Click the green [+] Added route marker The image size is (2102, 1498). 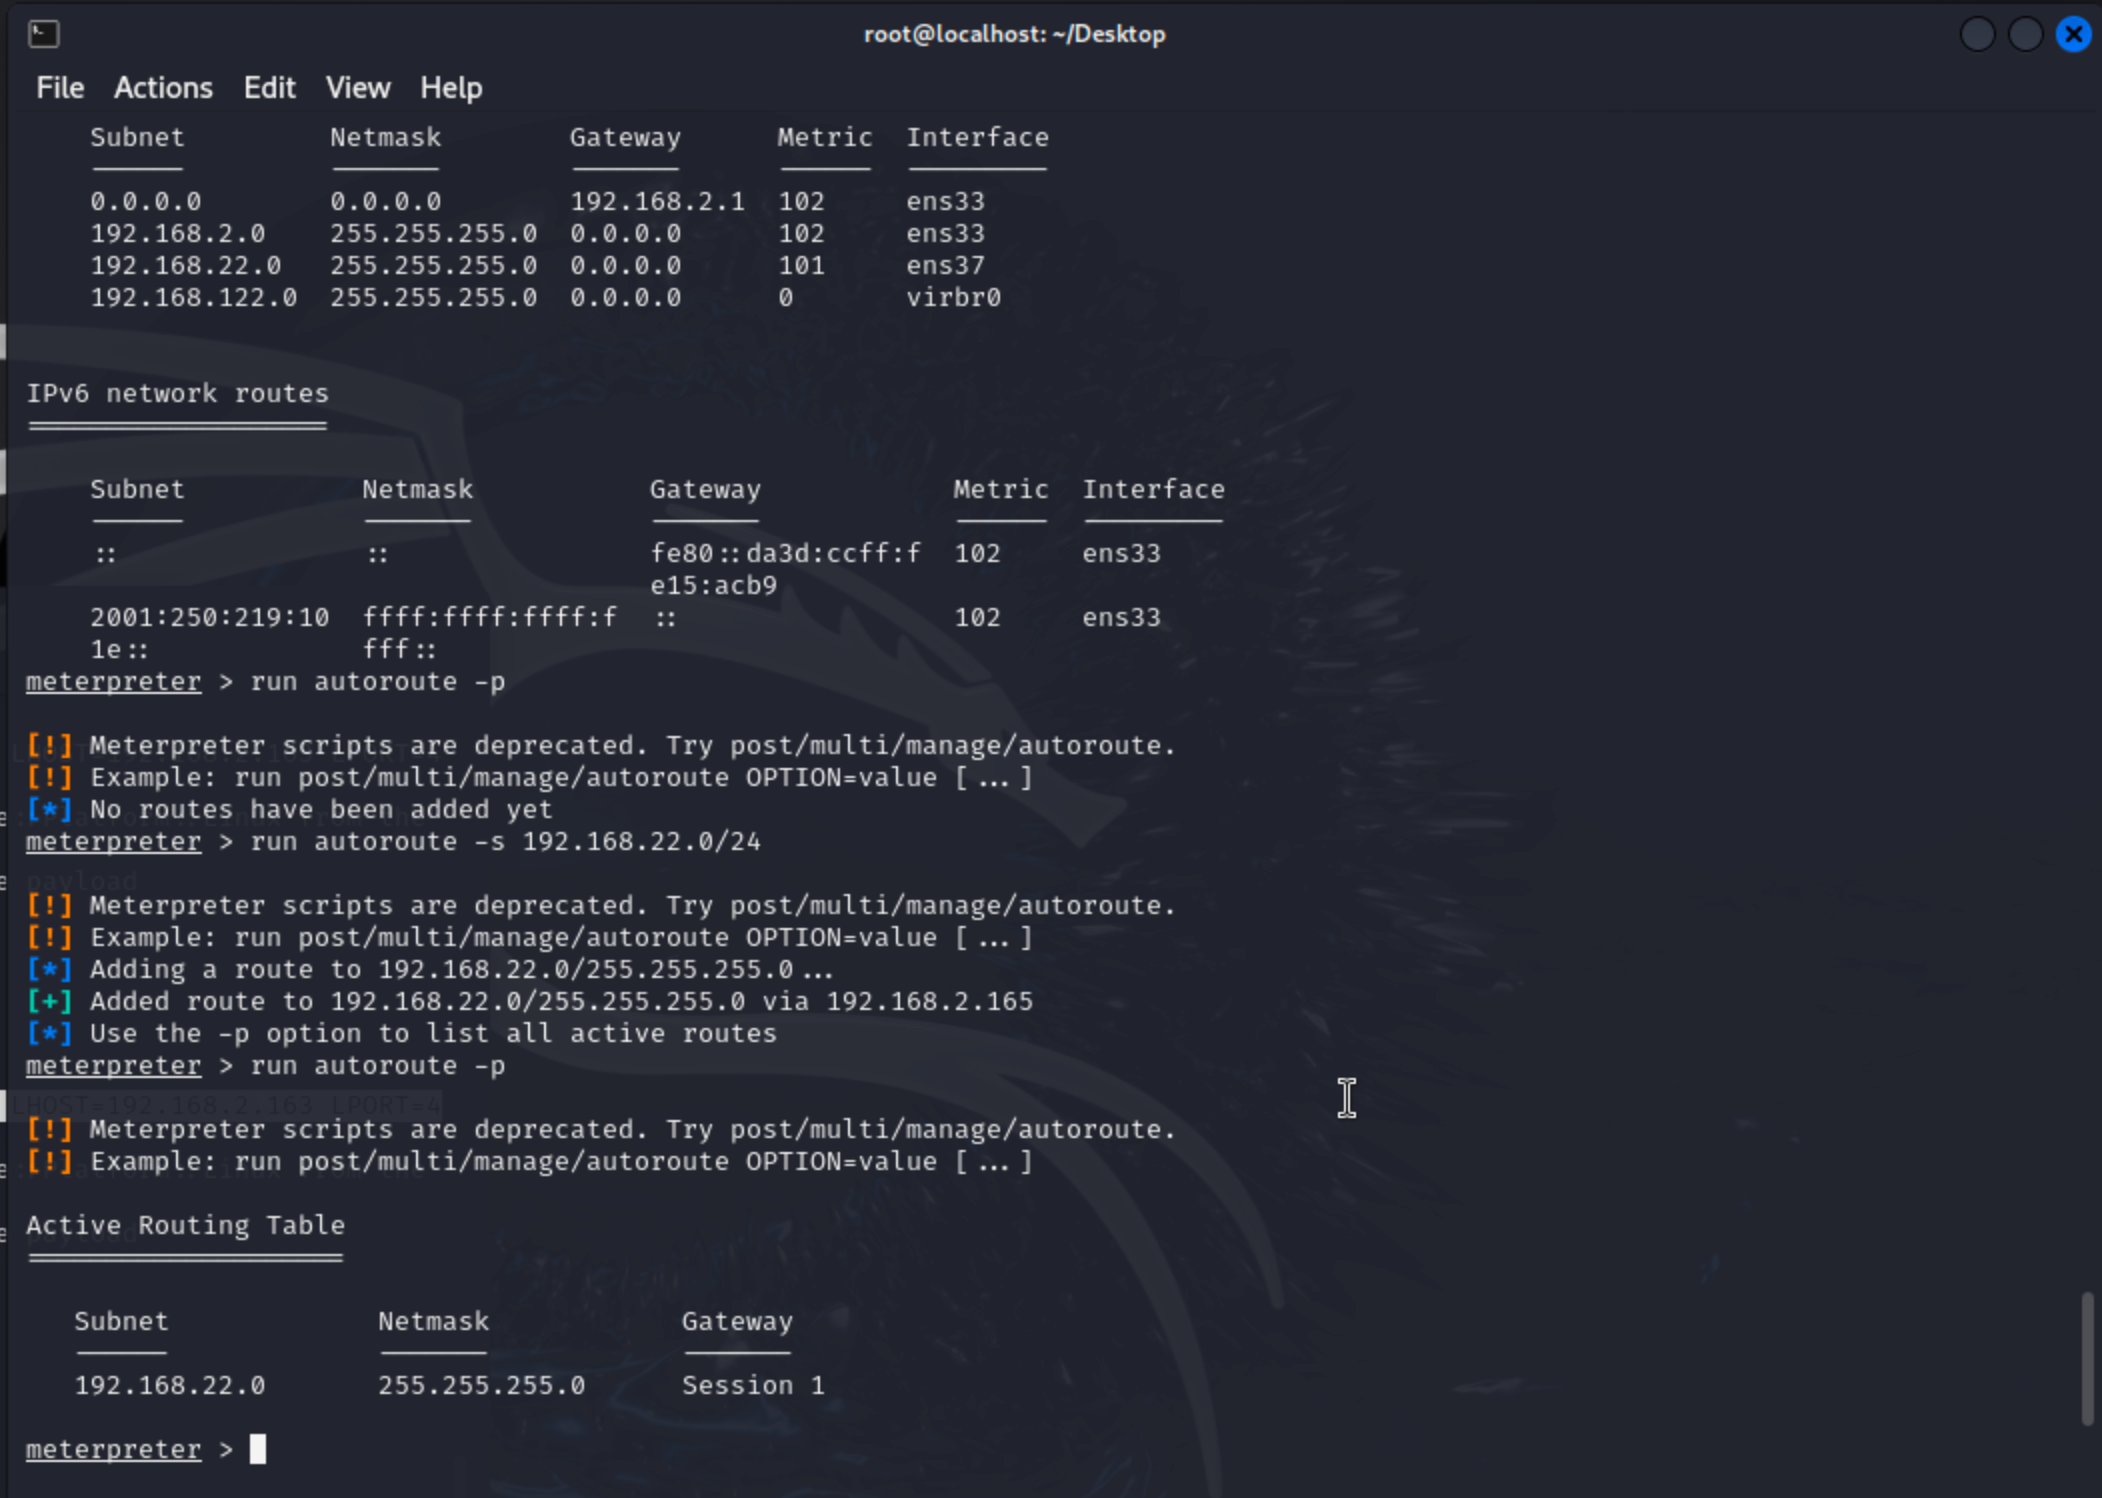coord(49,1001)
